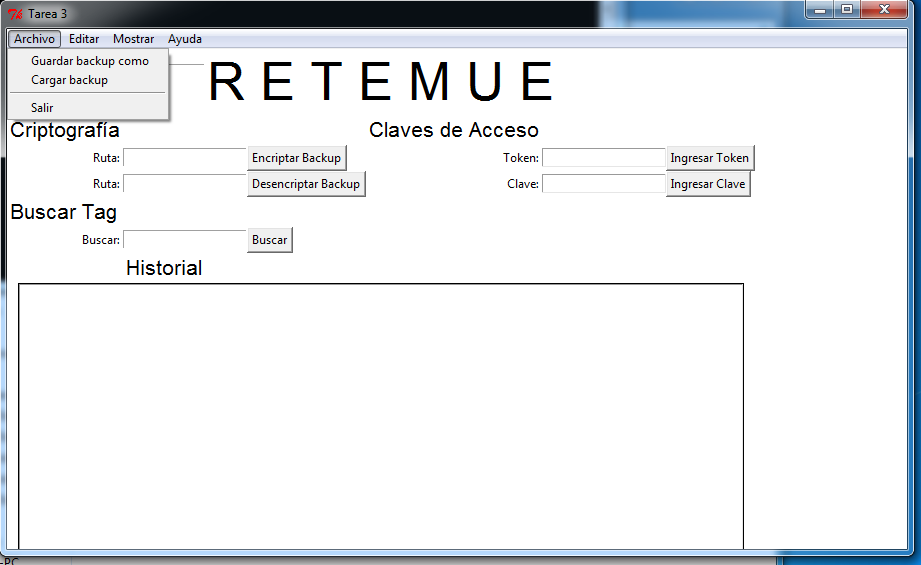The image size is (921, 565).
Task: Click the Claves de Acceso heading
Action: click(x=453, y=130)
